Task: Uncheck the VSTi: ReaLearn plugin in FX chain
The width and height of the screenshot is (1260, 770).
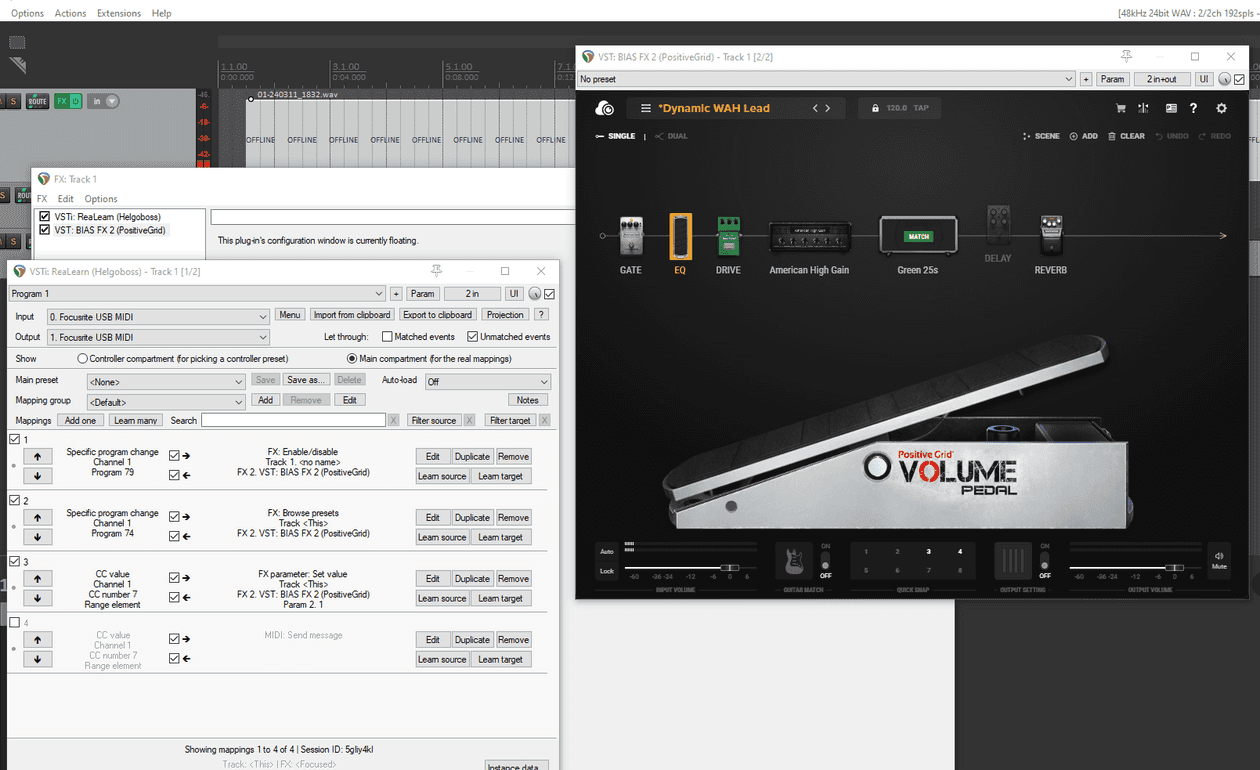Action: [x=43, y=216]
